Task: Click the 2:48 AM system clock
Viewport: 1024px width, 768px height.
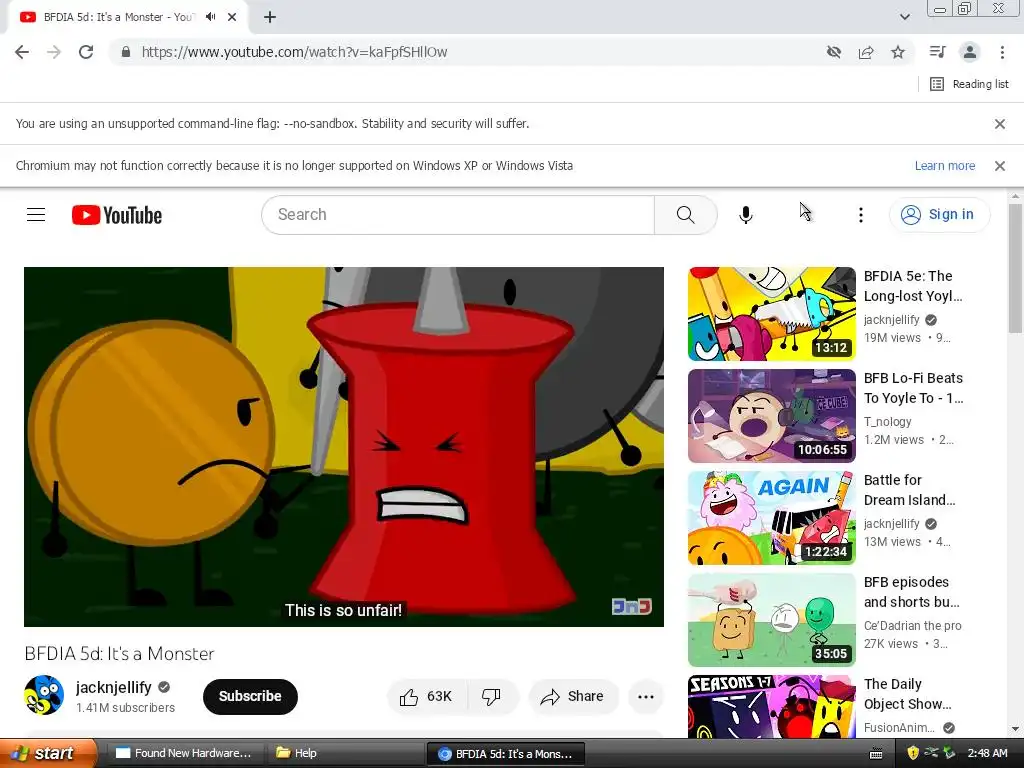Action: click(x=987, y=754)
